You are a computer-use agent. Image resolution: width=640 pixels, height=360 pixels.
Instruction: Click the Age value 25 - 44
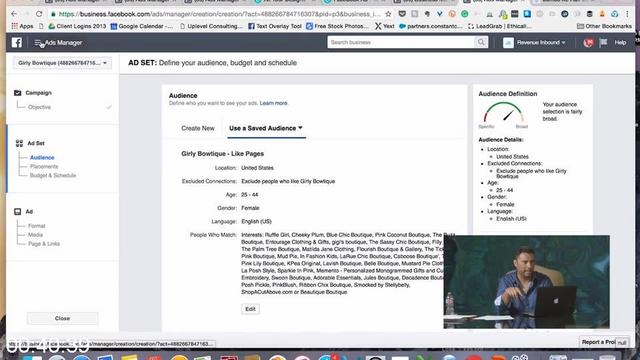[249, 195]
